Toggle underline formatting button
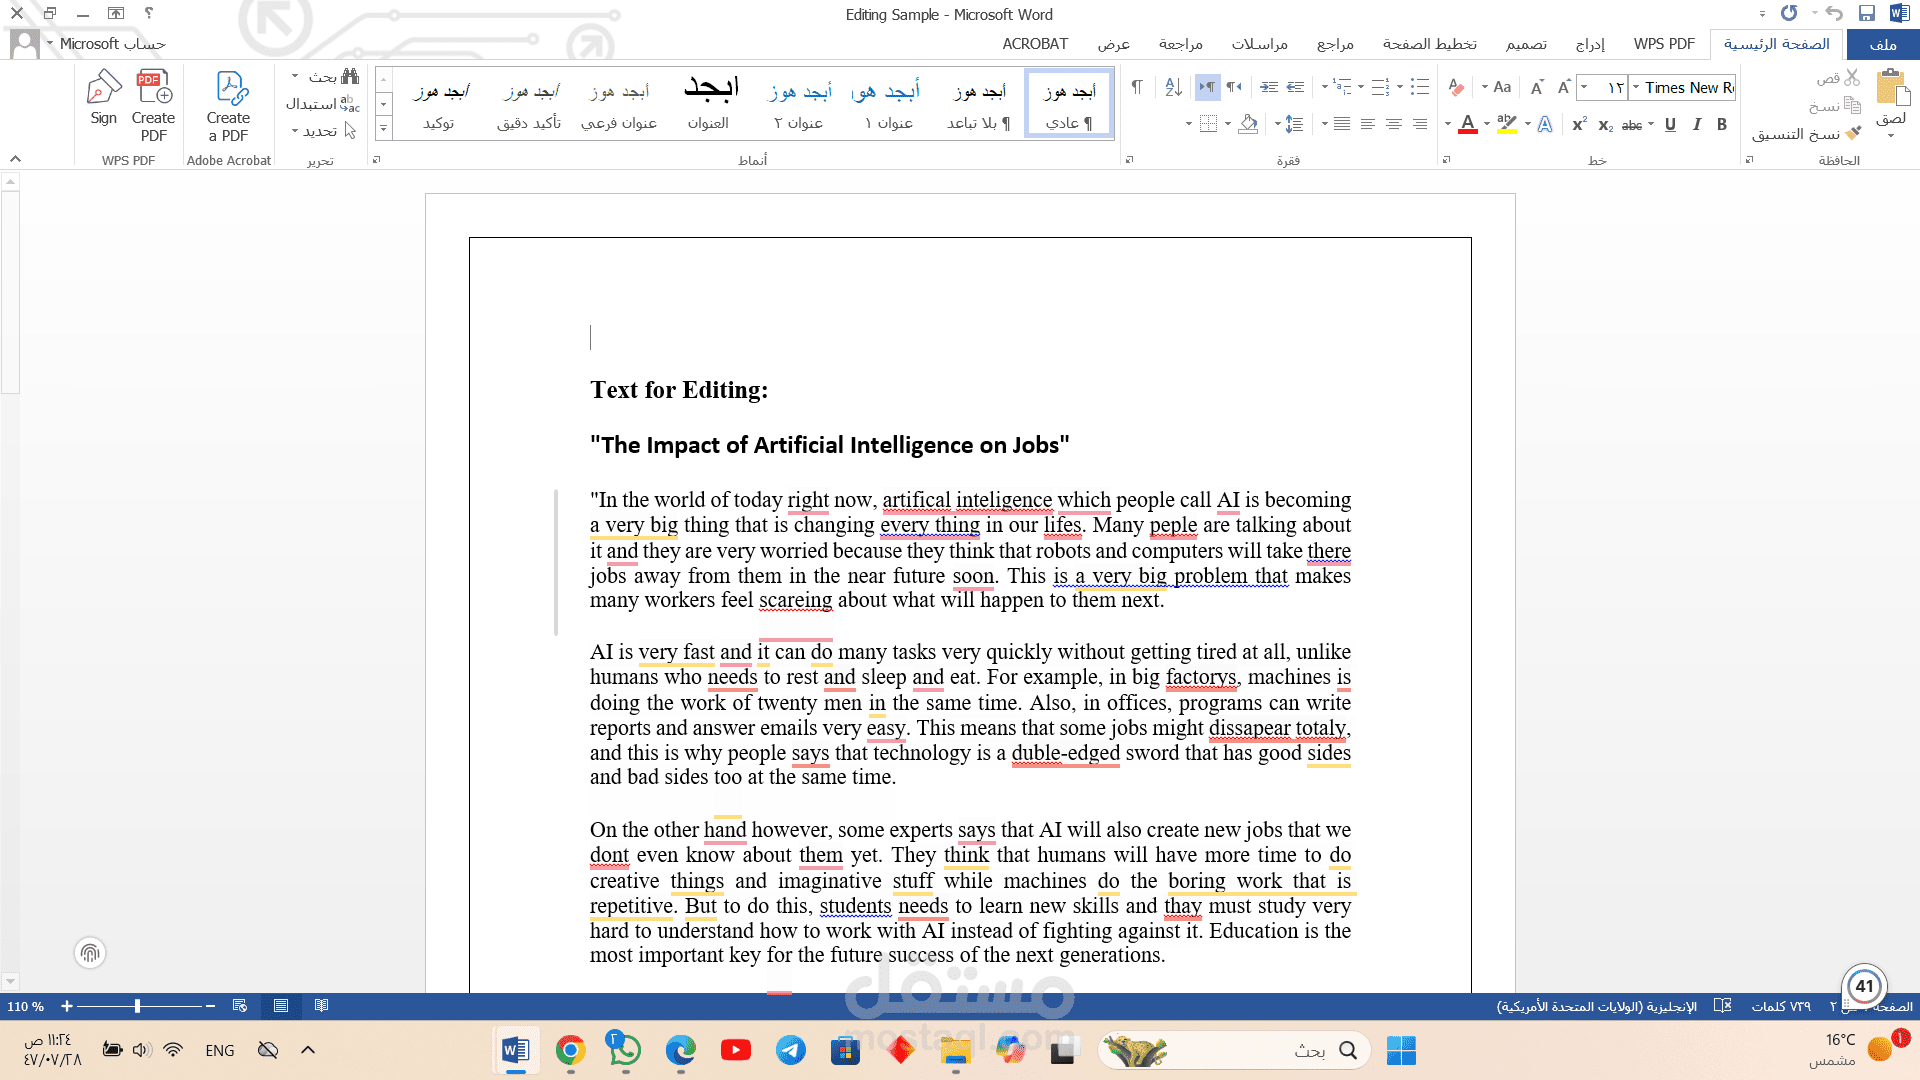 point(1670,125)
